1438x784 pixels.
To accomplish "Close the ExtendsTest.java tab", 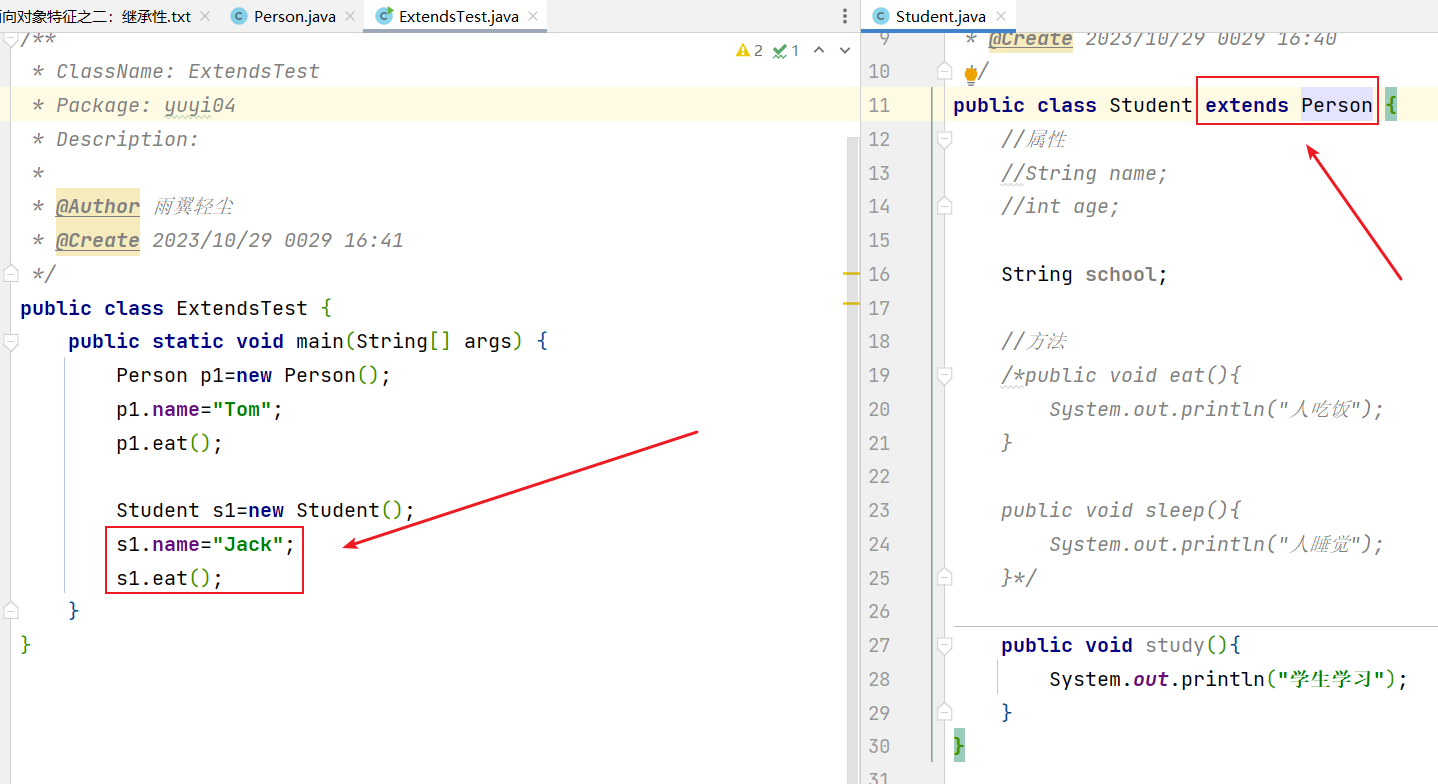I will (x=532, y=17).
